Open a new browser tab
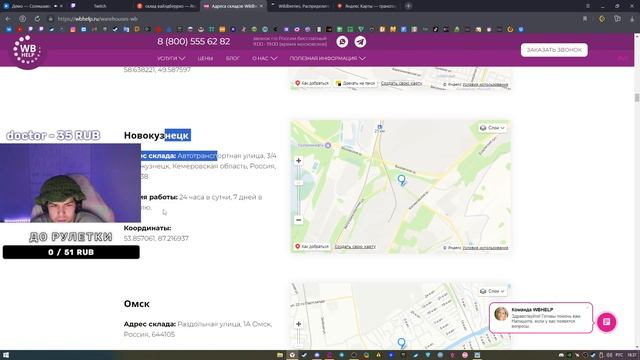Image resolution: width=640 pixels, height=360 pixels. coord(408,6)
